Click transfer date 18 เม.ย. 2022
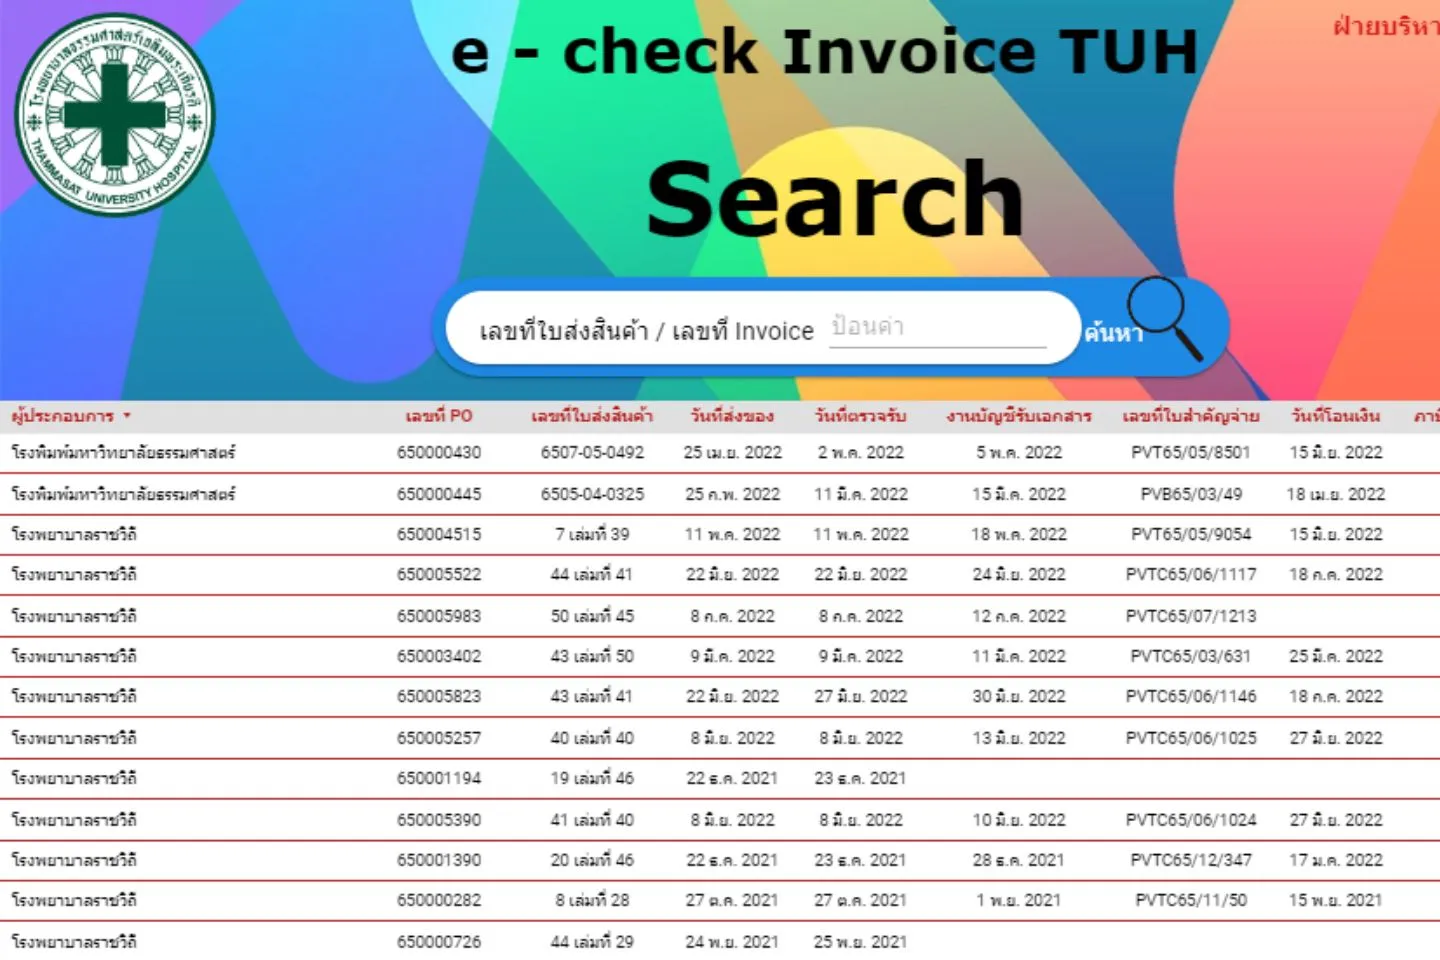The image size is (1440, 960). coord(1335,494)
